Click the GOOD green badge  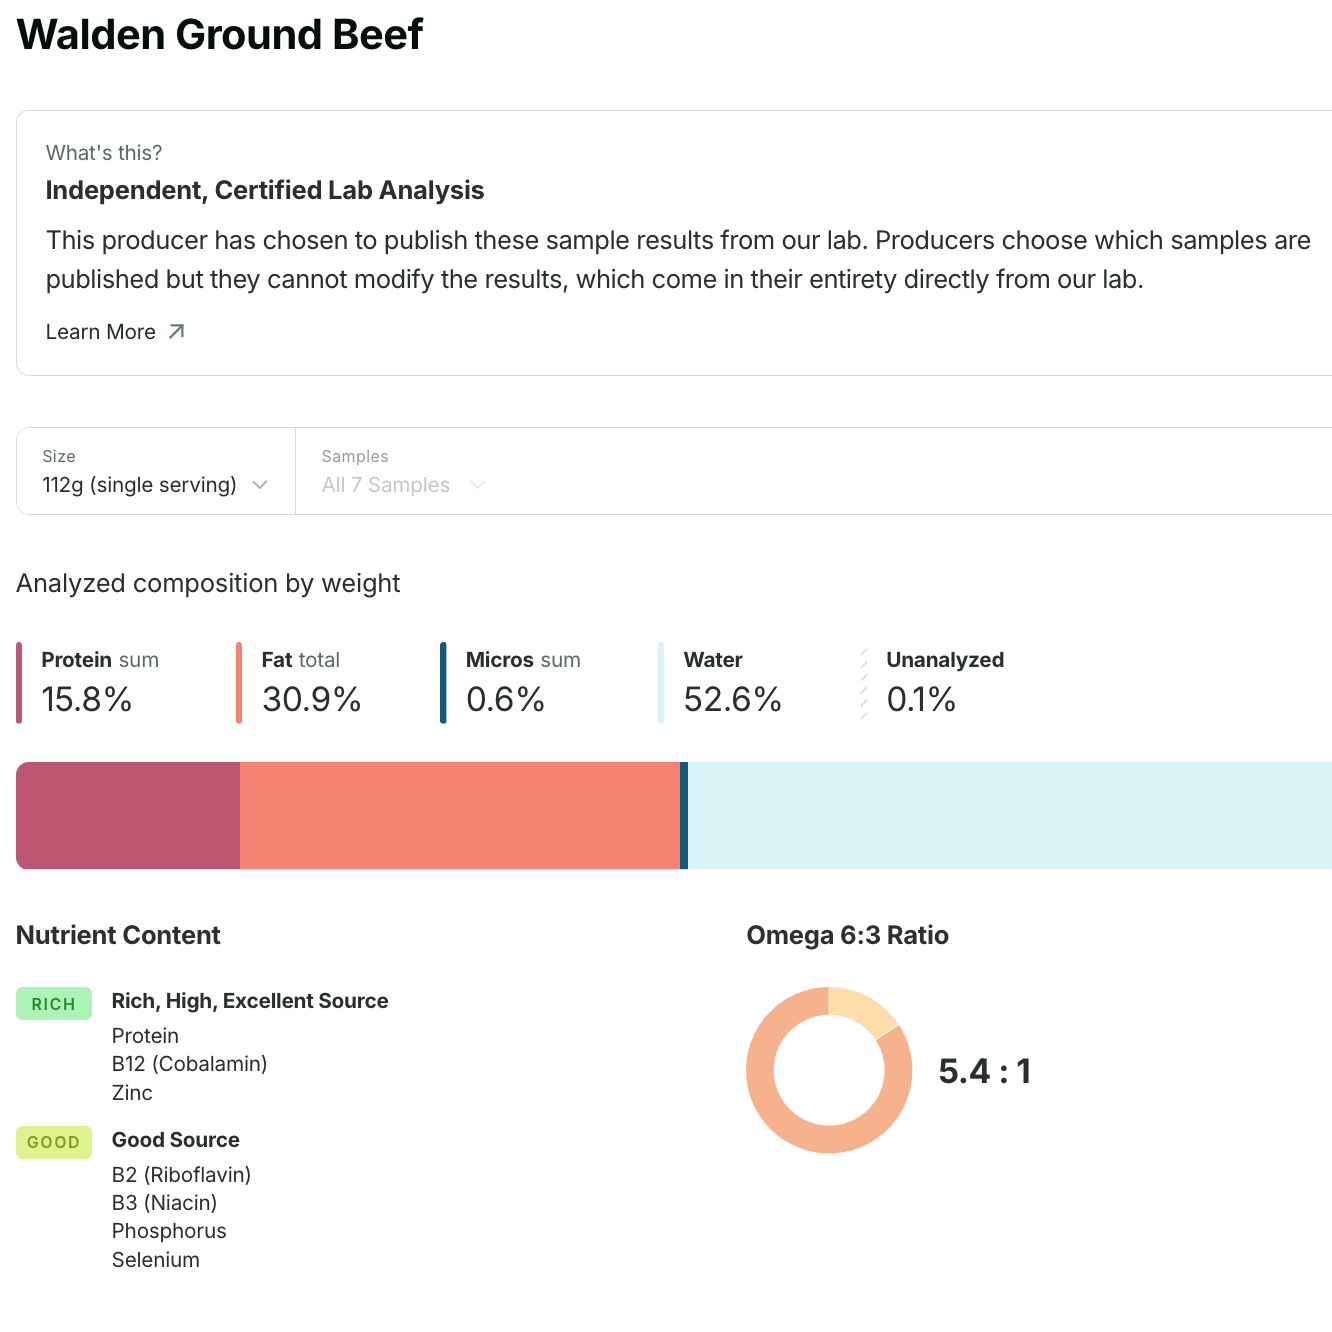point(54,1142)
